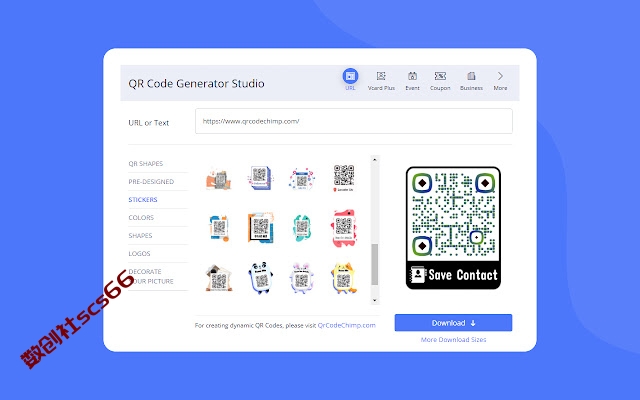Choose the orange-blue black frame sticker

[x=260, y=228]
